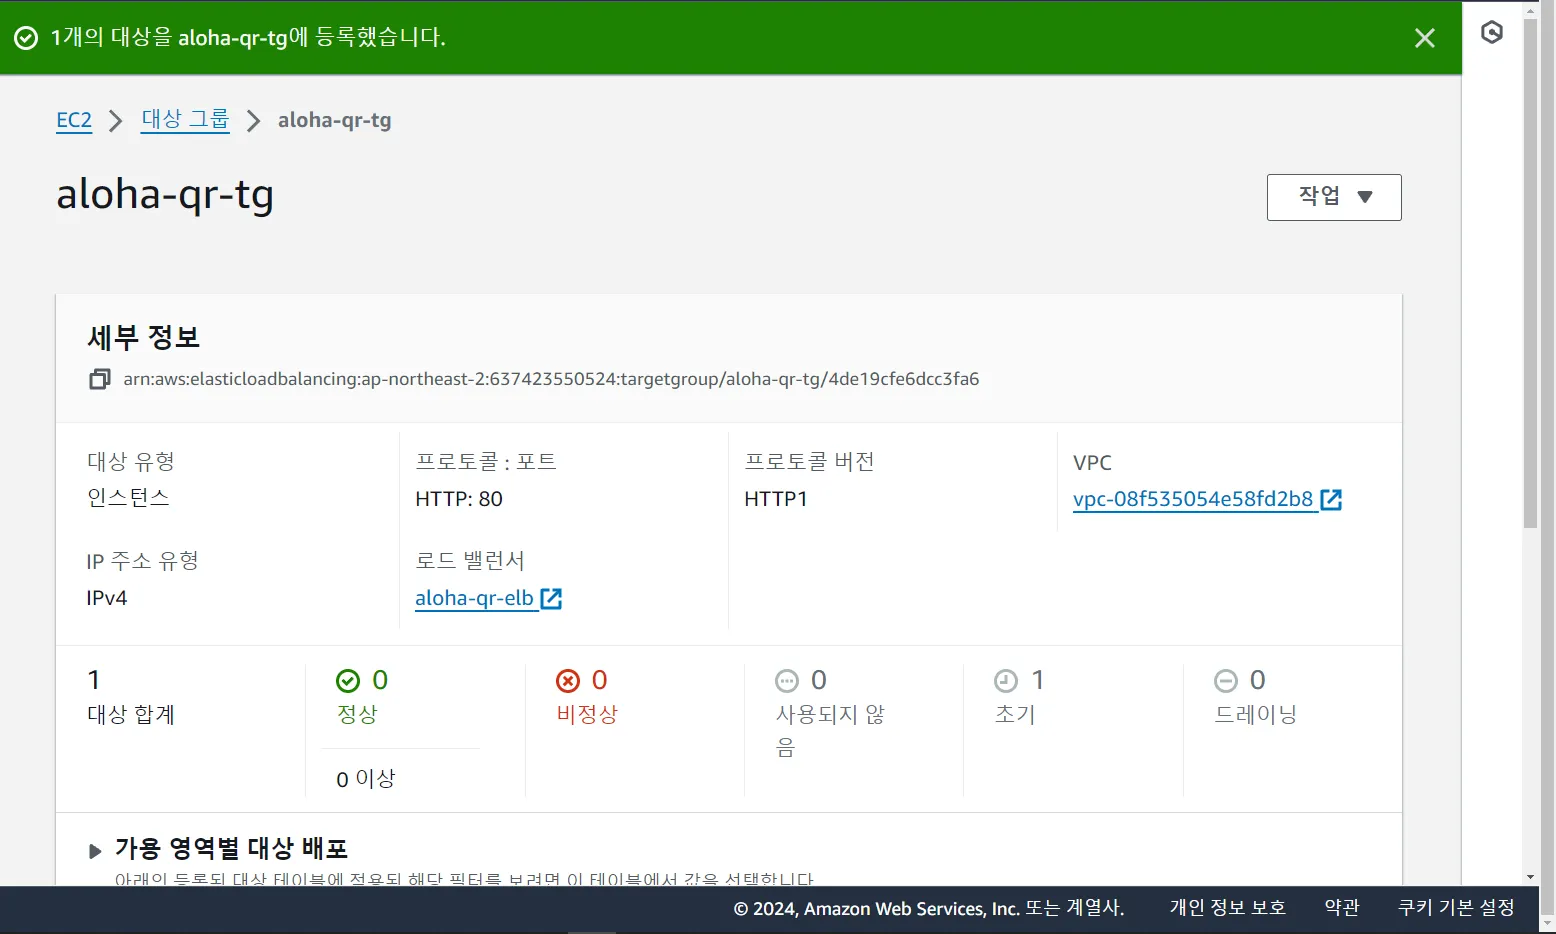The height and width of the screenshot is (934, 1556).
Task: Click the healthy (정상) green check icon
Action: coord(348,681)
